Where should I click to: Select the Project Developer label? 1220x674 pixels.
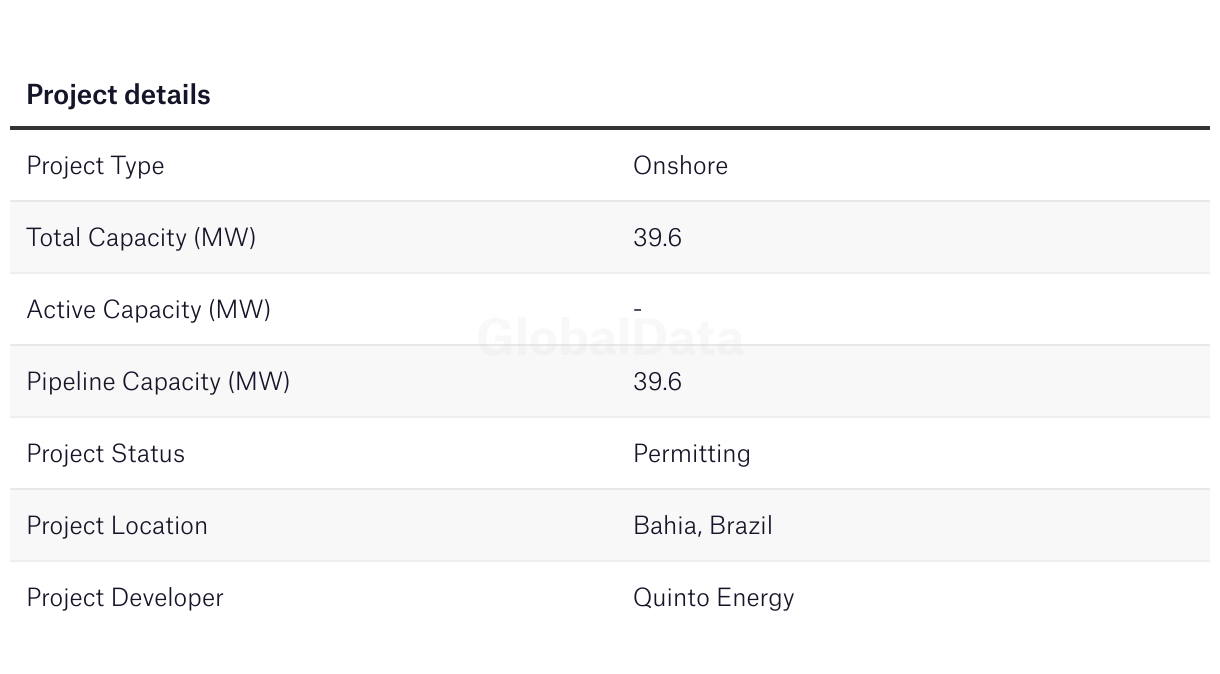(x=125, y=598)
